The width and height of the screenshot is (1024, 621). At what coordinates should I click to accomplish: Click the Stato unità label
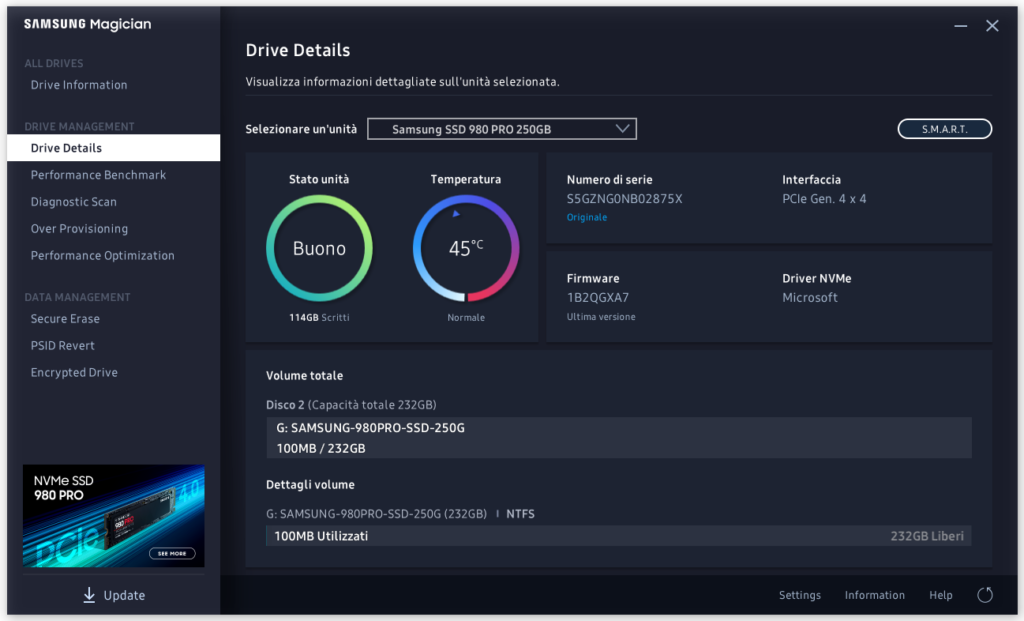(x=319, y=179)
